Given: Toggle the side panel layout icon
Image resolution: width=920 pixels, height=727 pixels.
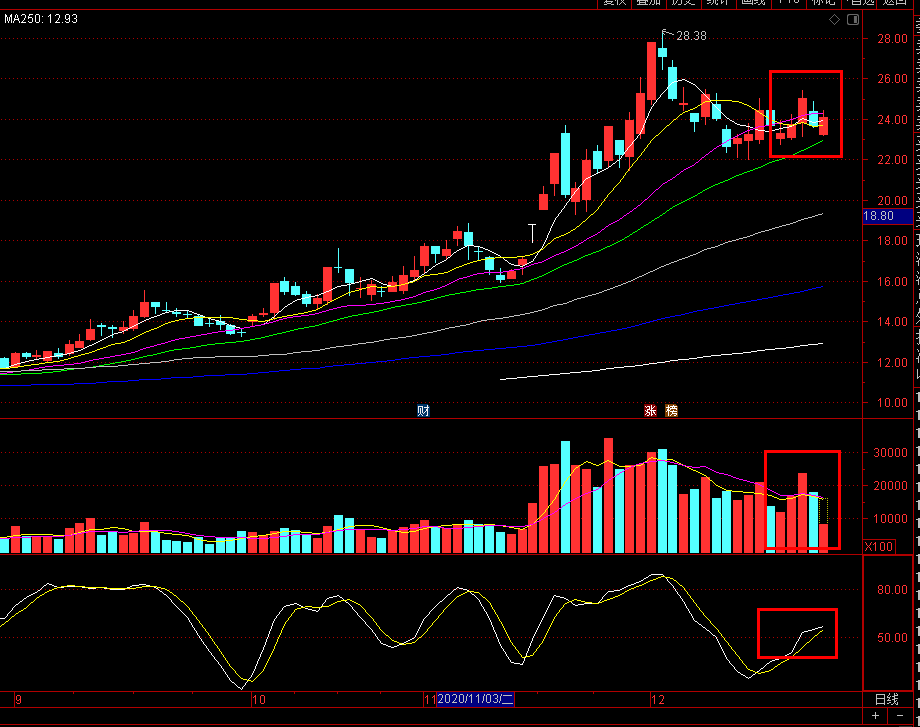Looking at the screenshot, I should (853, 20).
